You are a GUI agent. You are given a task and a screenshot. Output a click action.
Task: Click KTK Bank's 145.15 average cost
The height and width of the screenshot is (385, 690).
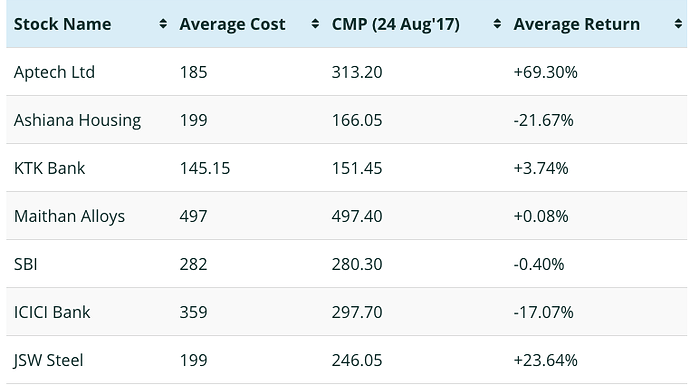point(205,168)
